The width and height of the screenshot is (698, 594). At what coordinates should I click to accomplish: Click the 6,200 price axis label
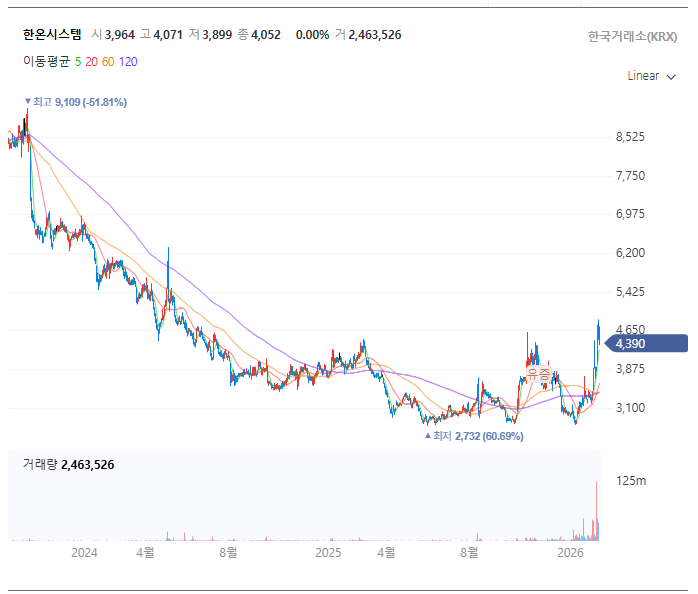(630, 252)
